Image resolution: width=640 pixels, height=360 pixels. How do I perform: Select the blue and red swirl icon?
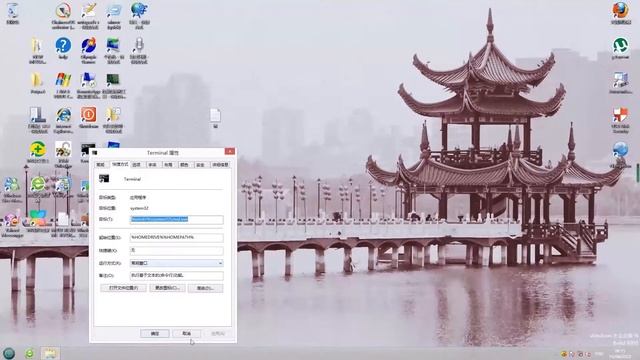[89, 45]
